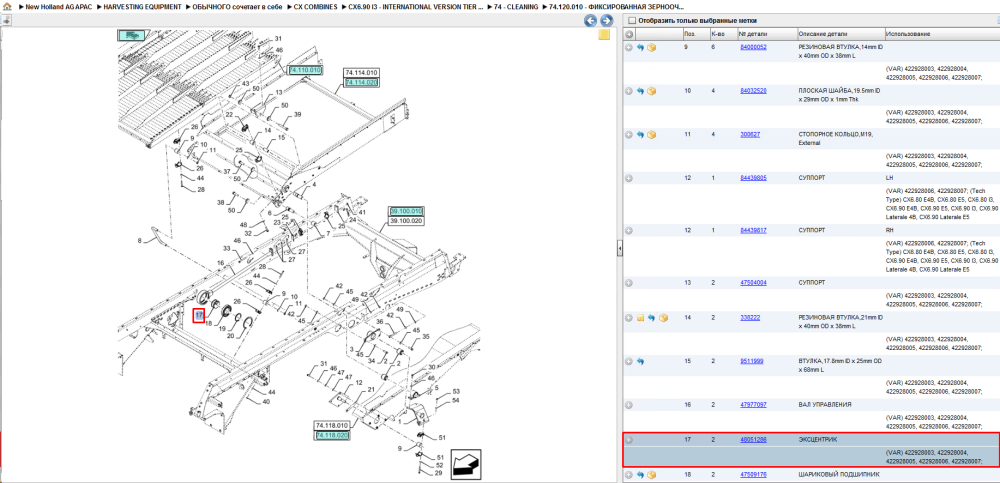Open part number link 47504004

click(x=753, y=283)
